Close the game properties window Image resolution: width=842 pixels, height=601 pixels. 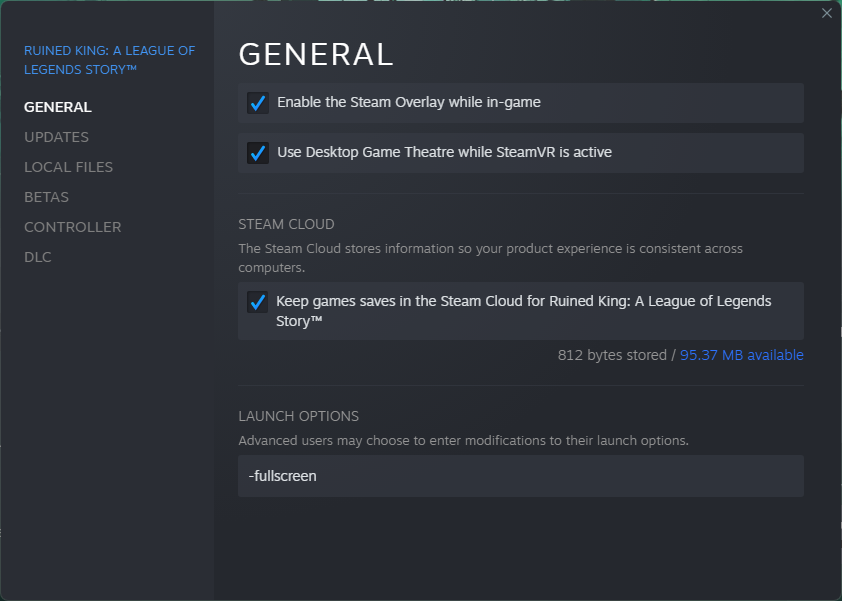[x=826, y=13]
